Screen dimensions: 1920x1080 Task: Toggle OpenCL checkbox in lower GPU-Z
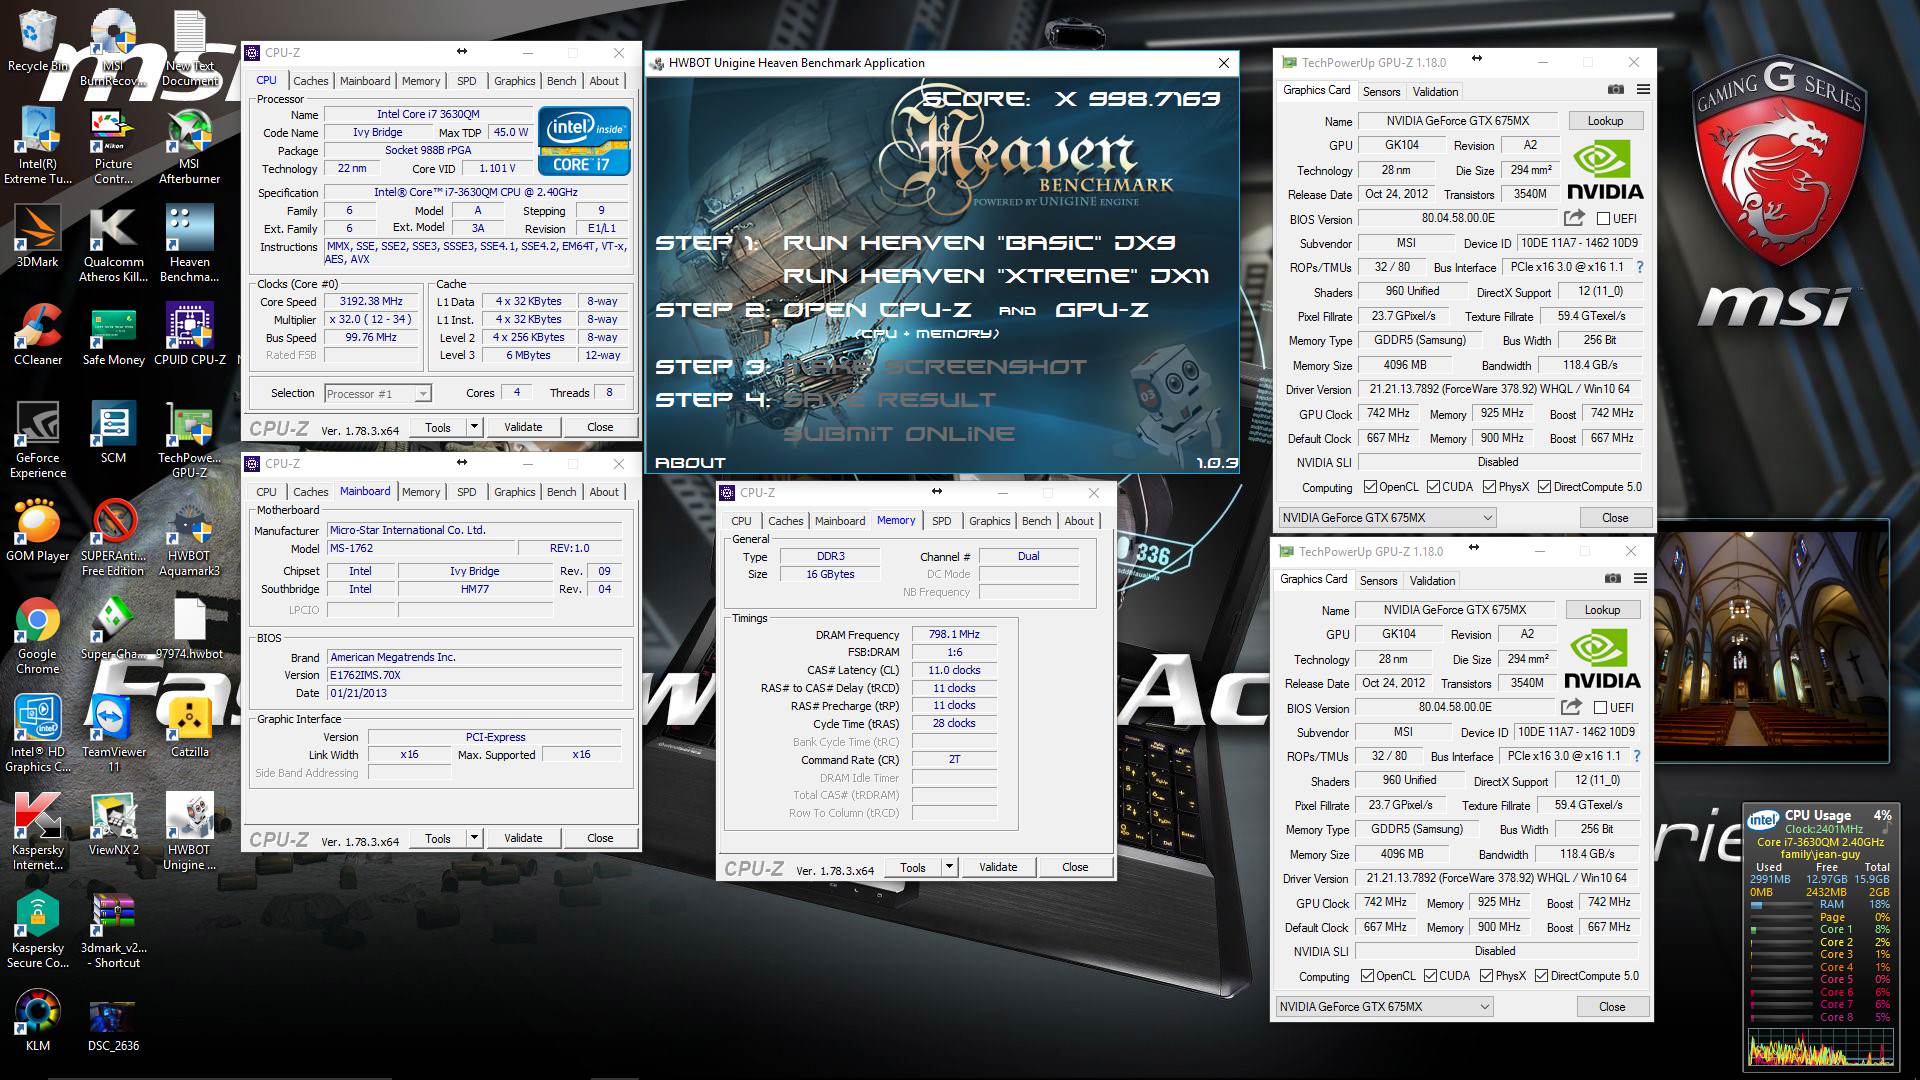pyautogui.click(x=1368, y=976)
